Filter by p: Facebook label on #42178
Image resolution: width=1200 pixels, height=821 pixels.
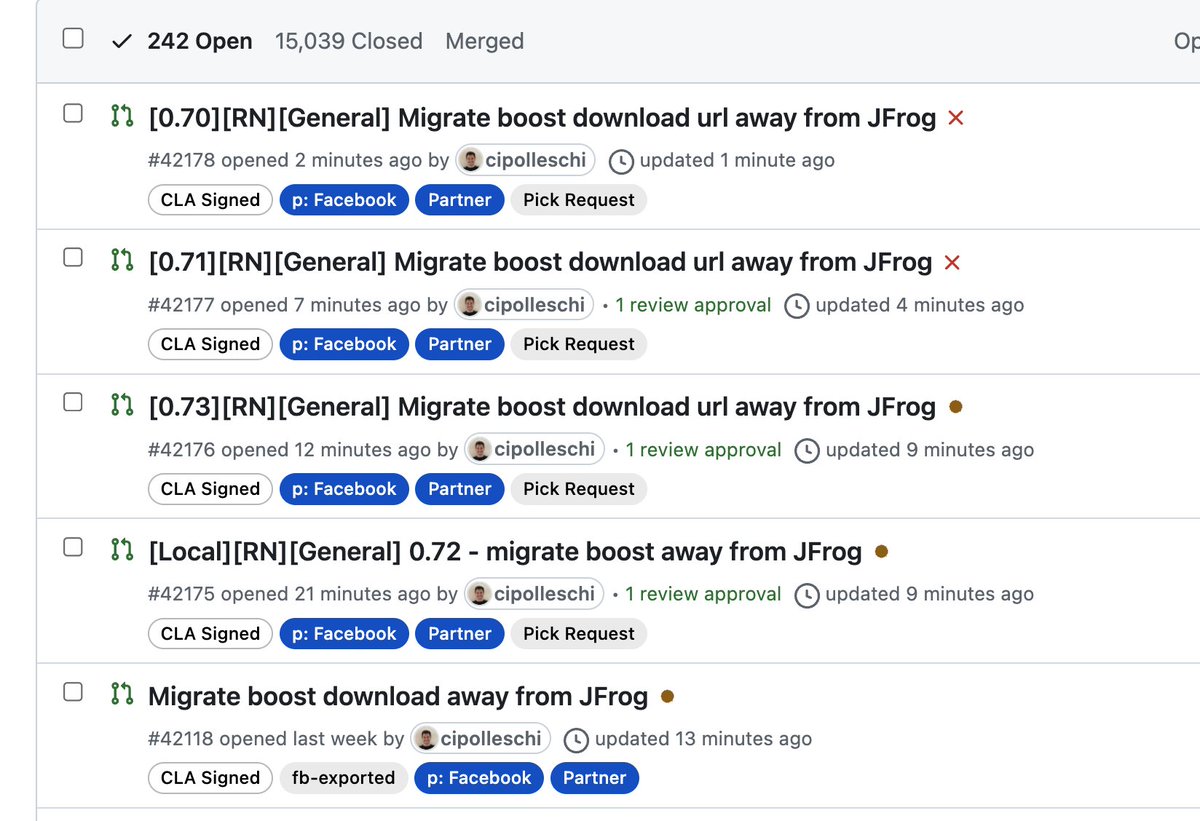pos(344,200)
